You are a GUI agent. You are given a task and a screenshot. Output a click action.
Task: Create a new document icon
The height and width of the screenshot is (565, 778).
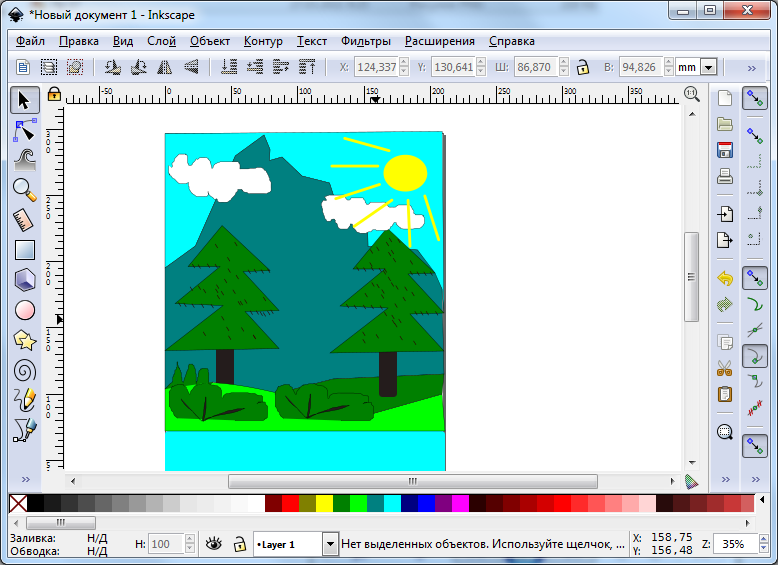coord(725,98)
